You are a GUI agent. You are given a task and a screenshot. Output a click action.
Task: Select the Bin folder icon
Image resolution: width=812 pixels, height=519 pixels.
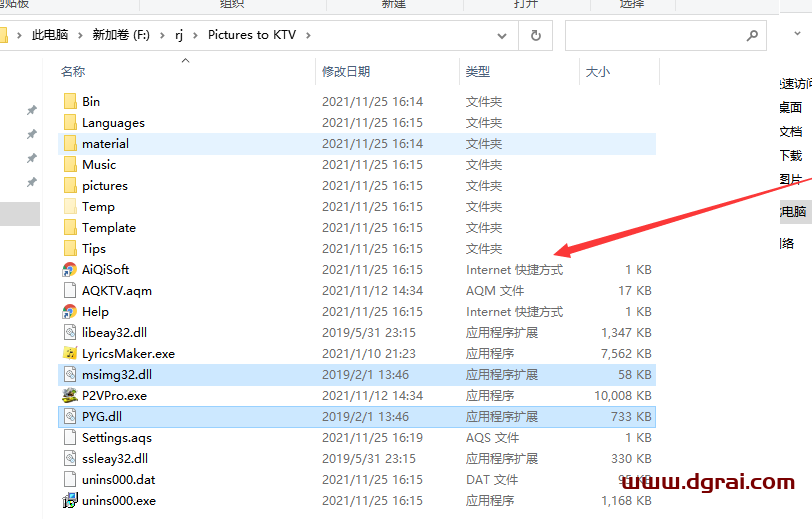[70, 101]
